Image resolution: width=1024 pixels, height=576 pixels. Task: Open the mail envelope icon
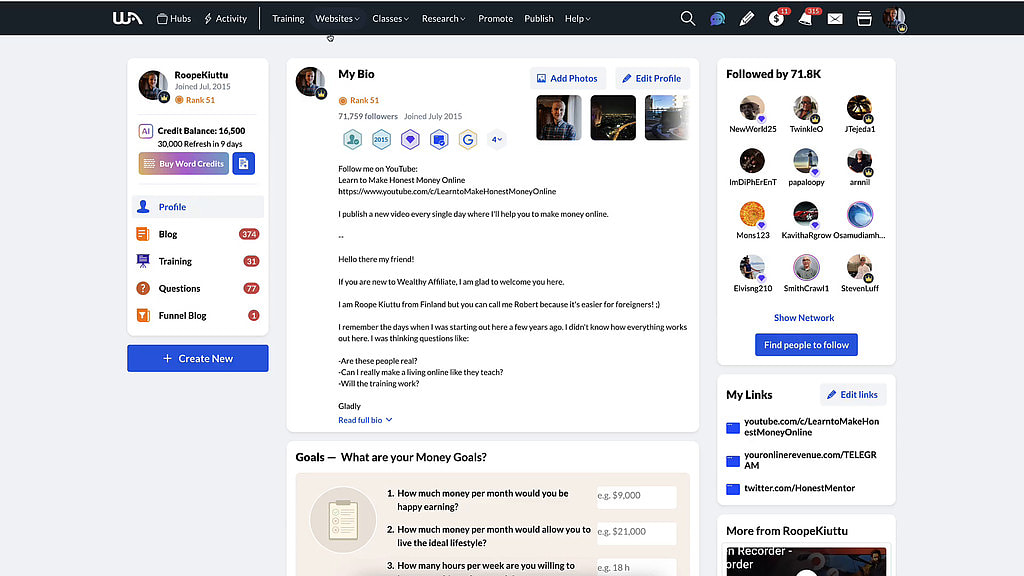tap(835, 19)
